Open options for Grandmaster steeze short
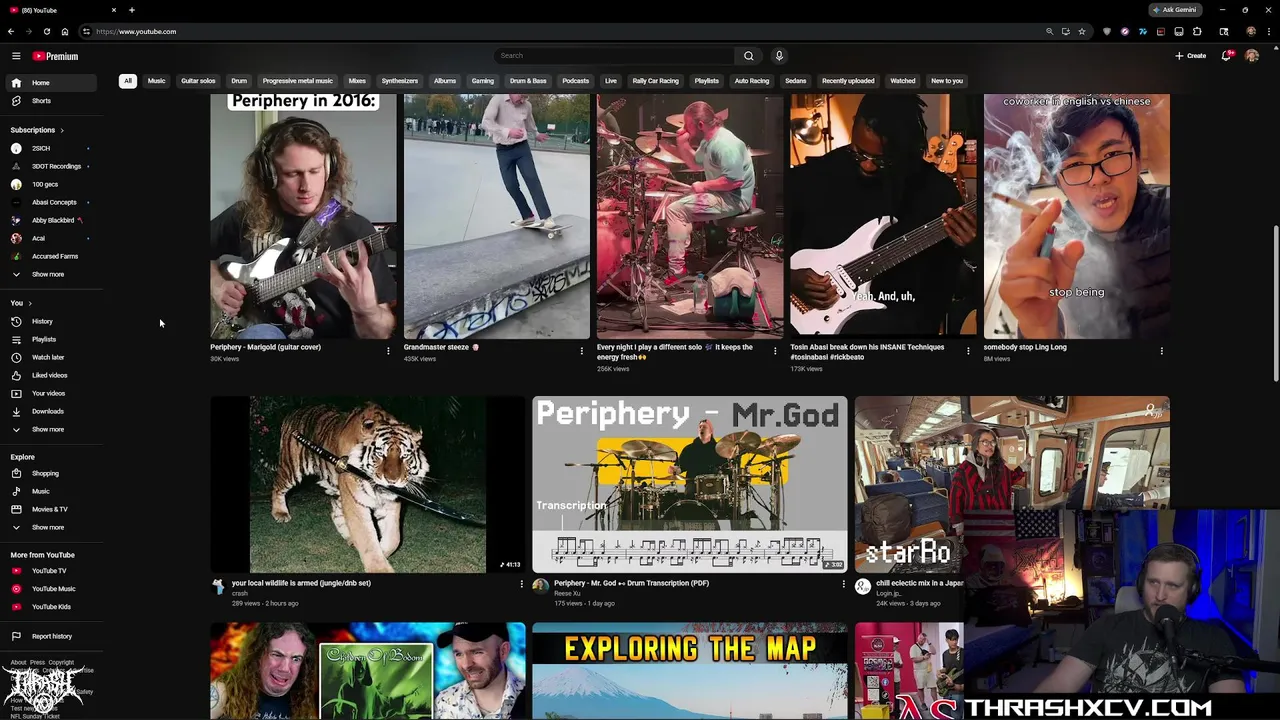 coord(581,351)
